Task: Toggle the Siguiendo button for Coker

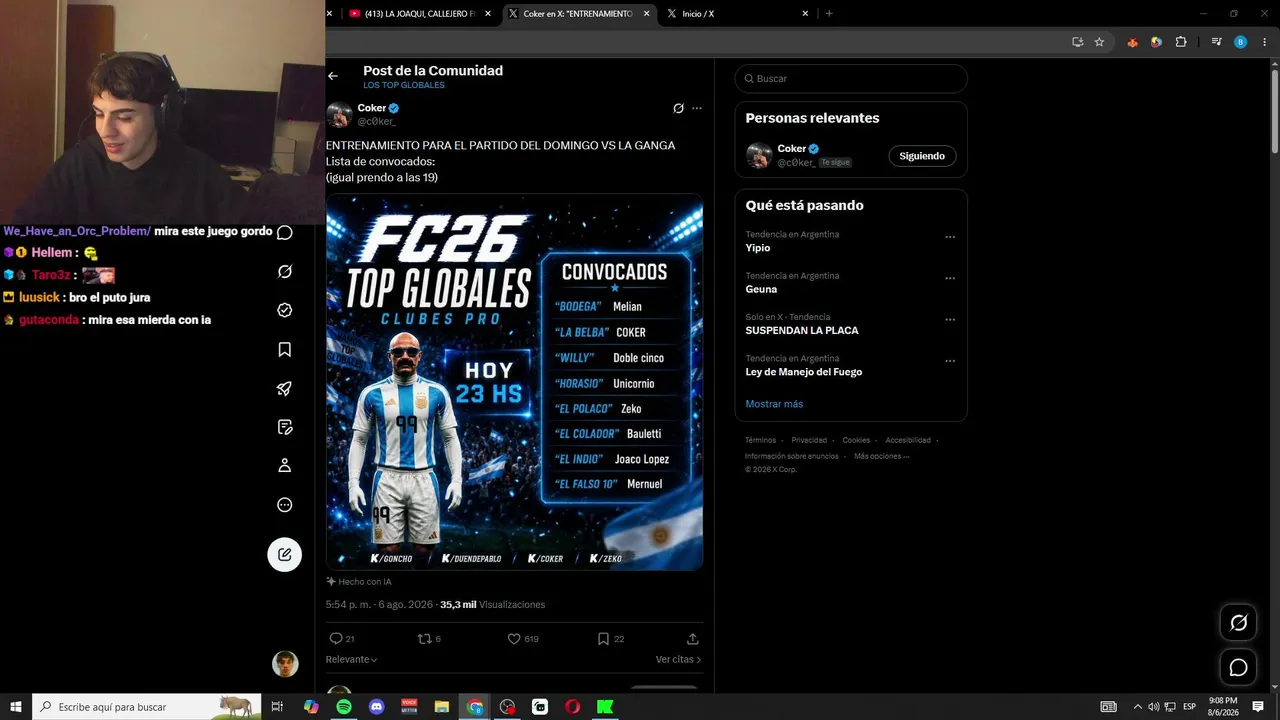Action: coord(922,156)
